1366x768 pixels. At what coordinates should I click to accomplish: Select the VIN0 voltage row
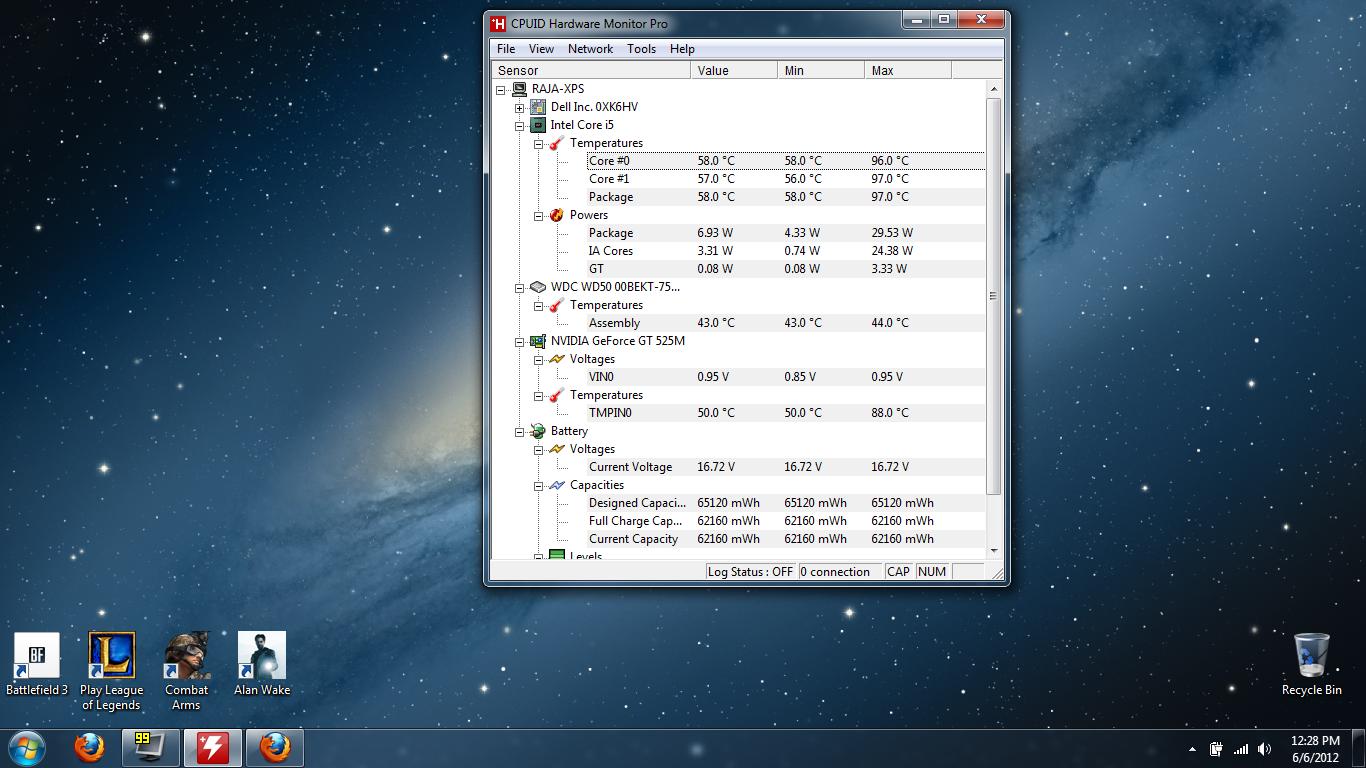tap(786, 377)
